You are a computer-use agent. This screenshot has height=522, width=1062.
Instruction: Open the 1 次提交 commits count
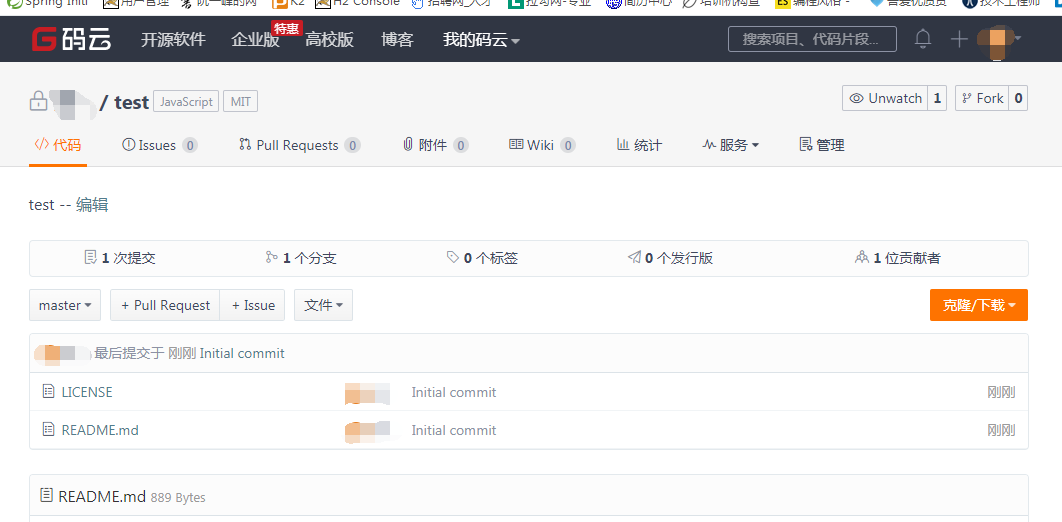120,258
